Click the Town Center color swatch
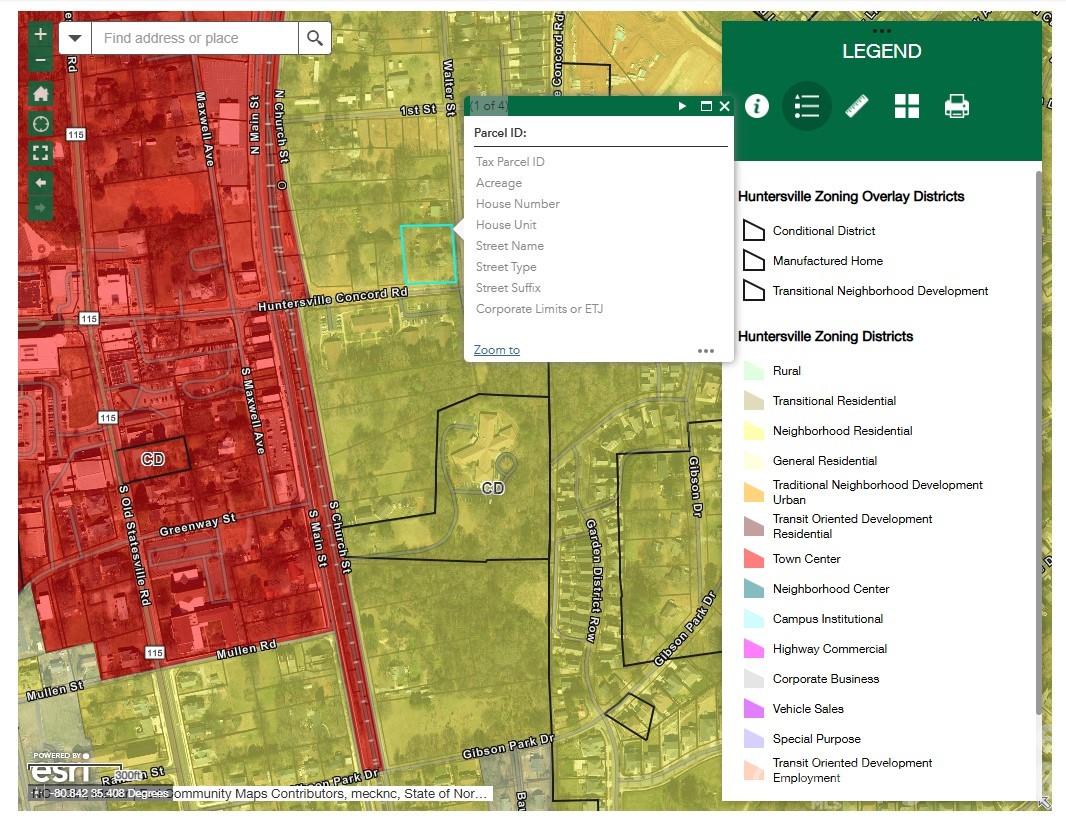The width and height of the screenshot is (1066, 818). pyautogui.click(x=754, y=559)
